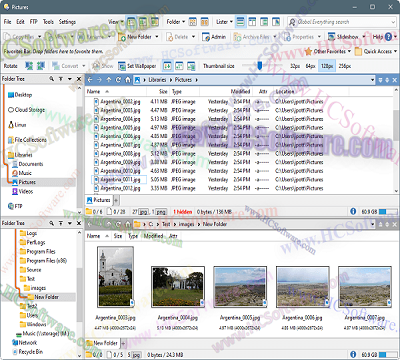The width and height of the screenshot is (400, 360).
Task: Open Properties from the toolbar
Action: pos(299,37)
